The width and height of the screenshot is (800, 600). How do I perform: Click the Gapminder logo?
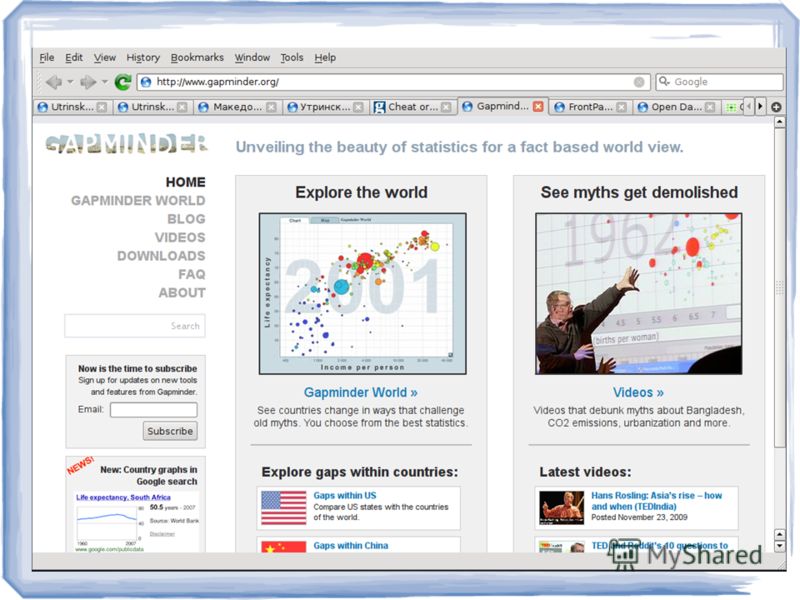pos(126,144)
